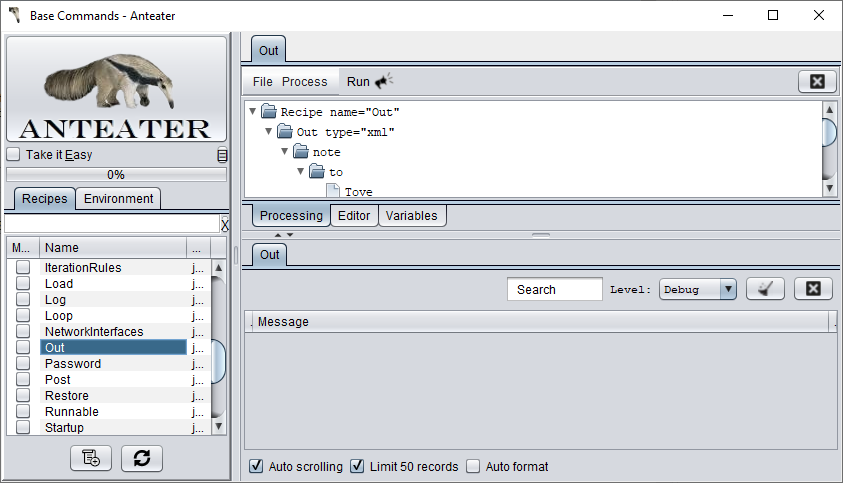
Task: Click the Anteater logo image
Action: [x=116, y=89]
